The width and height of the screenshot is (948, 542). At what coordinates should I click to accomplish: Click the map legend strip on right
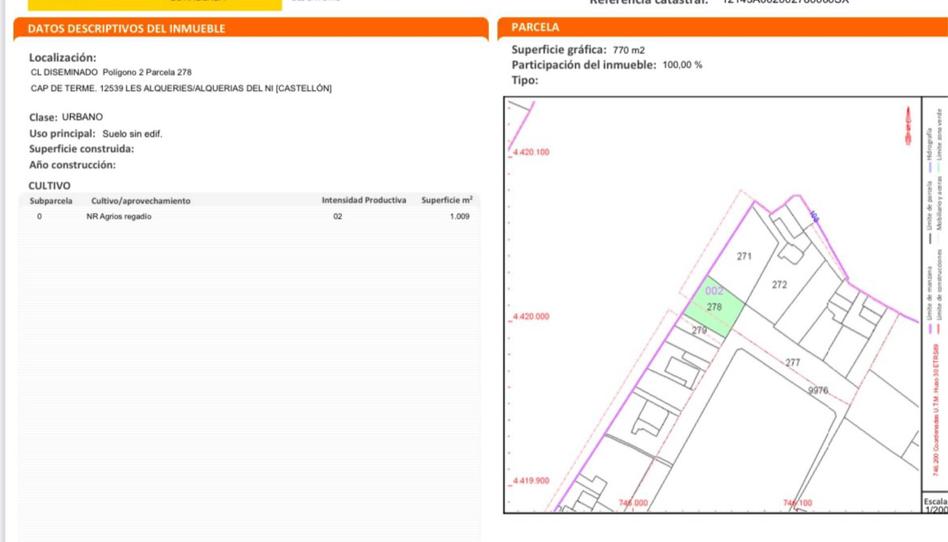932,300
